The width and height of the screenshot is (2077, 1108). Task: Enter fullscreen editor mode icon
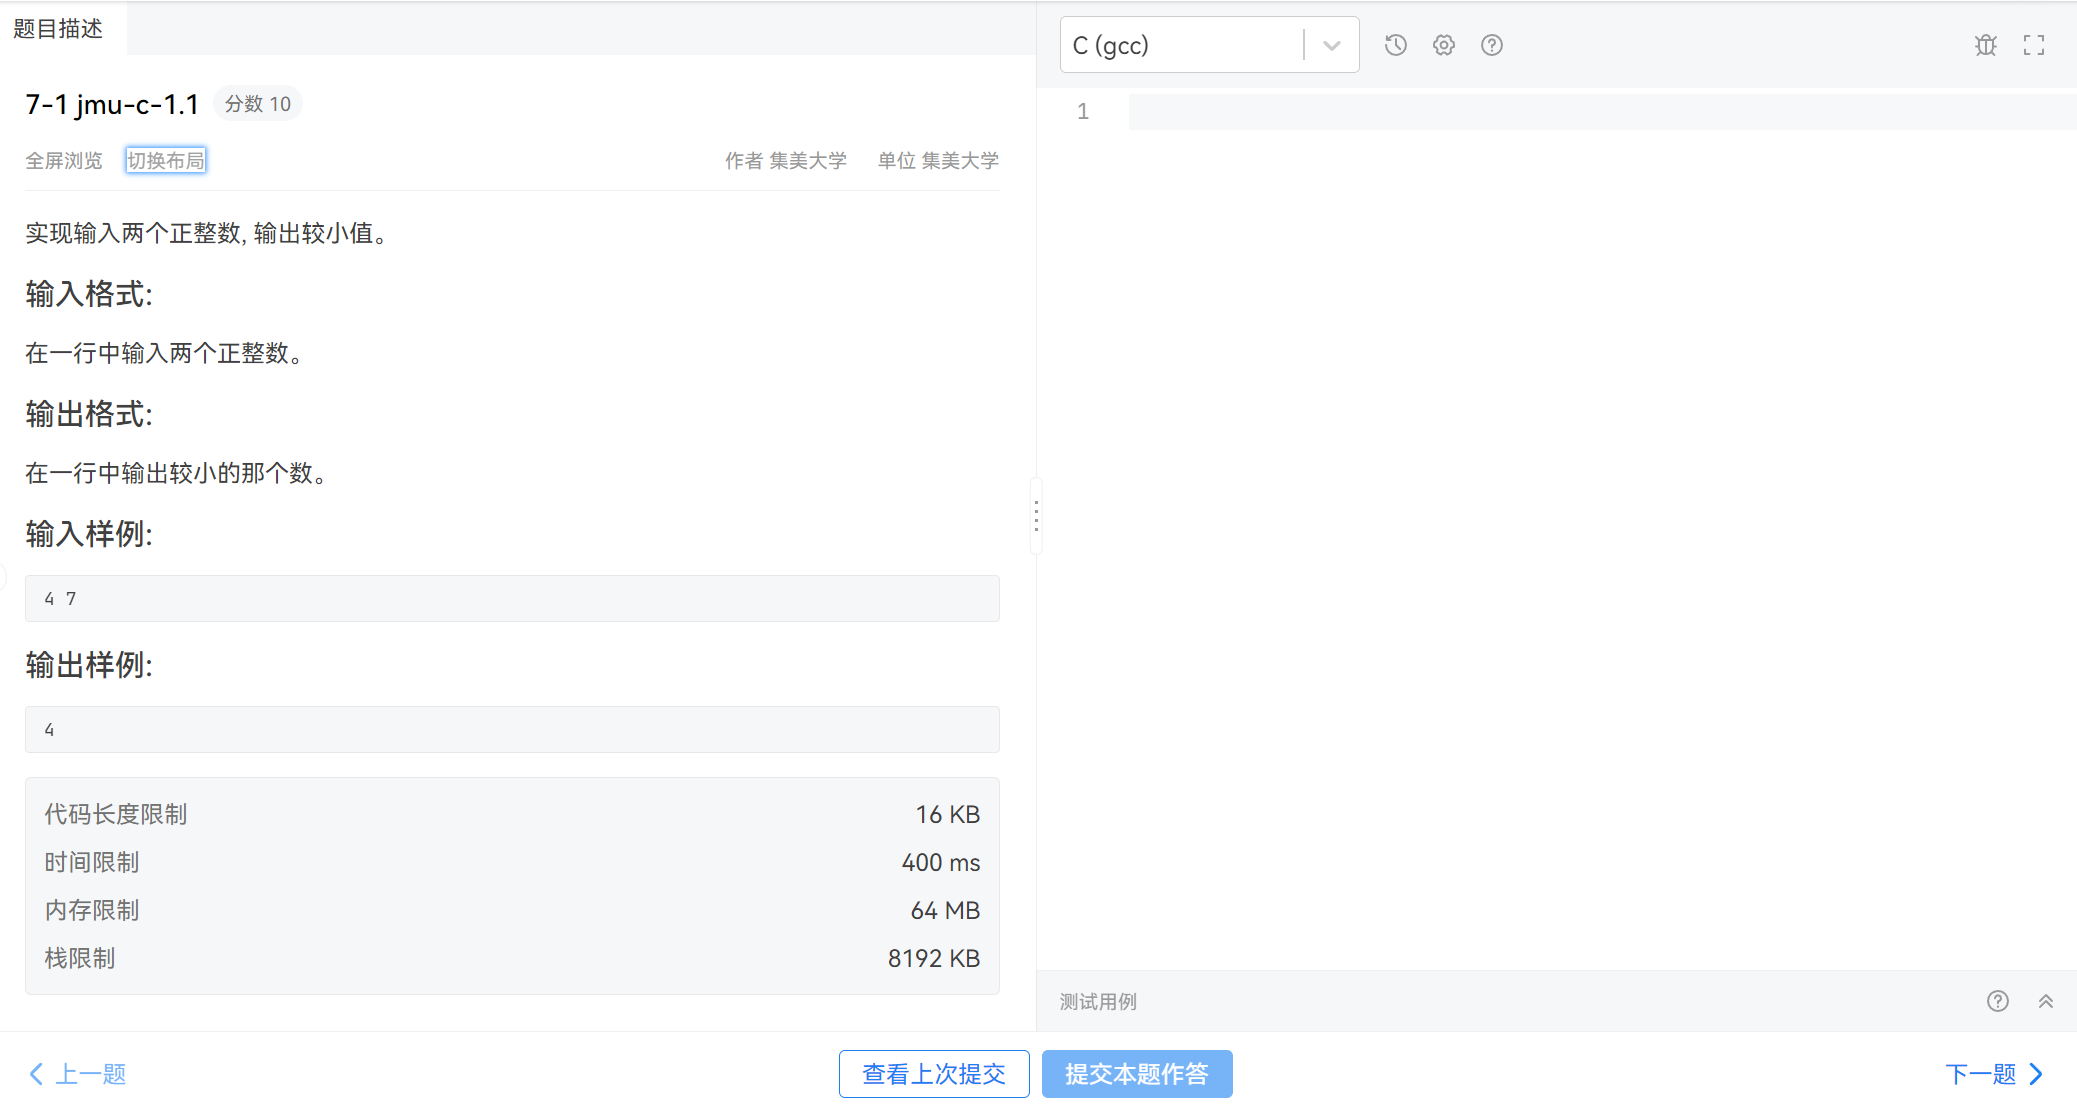tap(2033, 45)
